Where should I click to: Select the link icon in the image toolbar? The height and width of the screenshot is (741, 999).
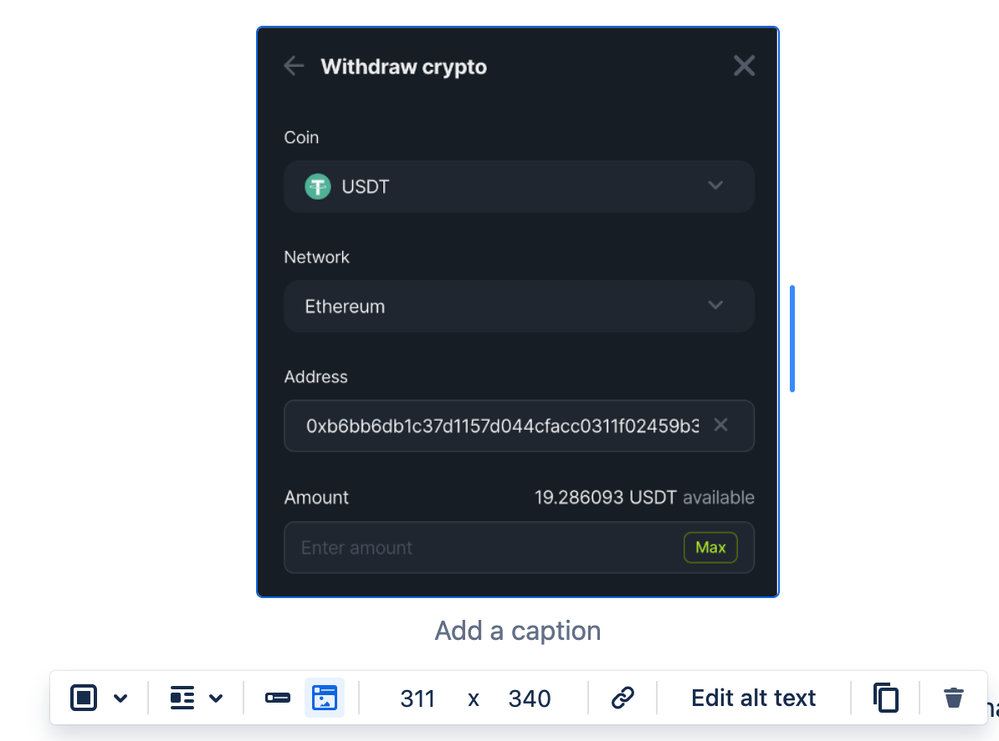pyautogui.click(x=622, y=698)
